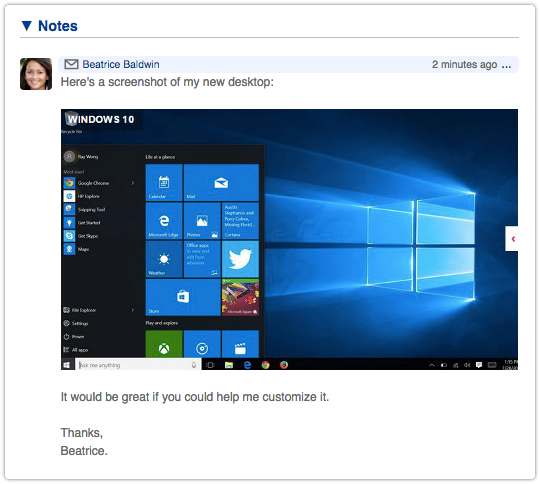The width and height of the screenshot is (540, 484).
Task: Click Maps in the Start menu list
Action: coord(76,249)
